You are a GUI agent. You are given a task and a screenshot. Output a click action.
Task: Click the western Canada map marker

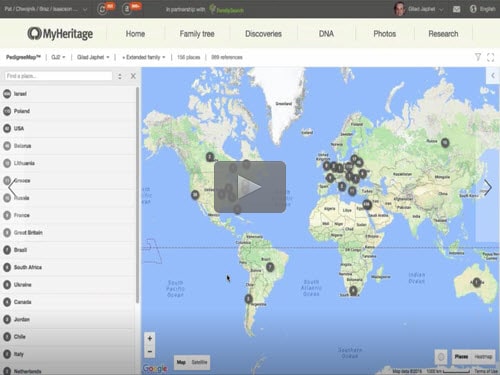209,157
